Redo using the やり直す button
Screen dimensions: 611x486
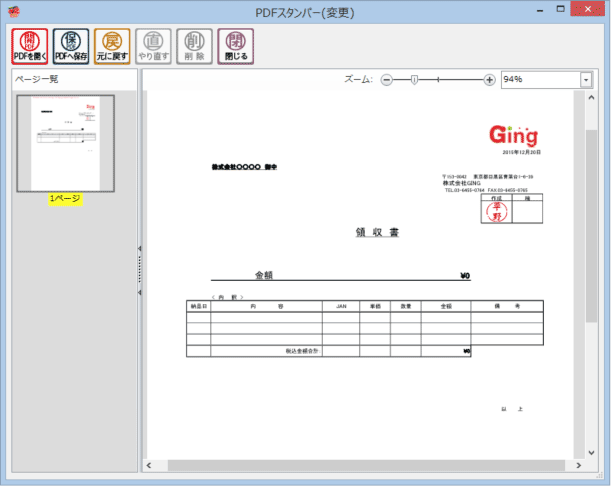click(154, 46)
